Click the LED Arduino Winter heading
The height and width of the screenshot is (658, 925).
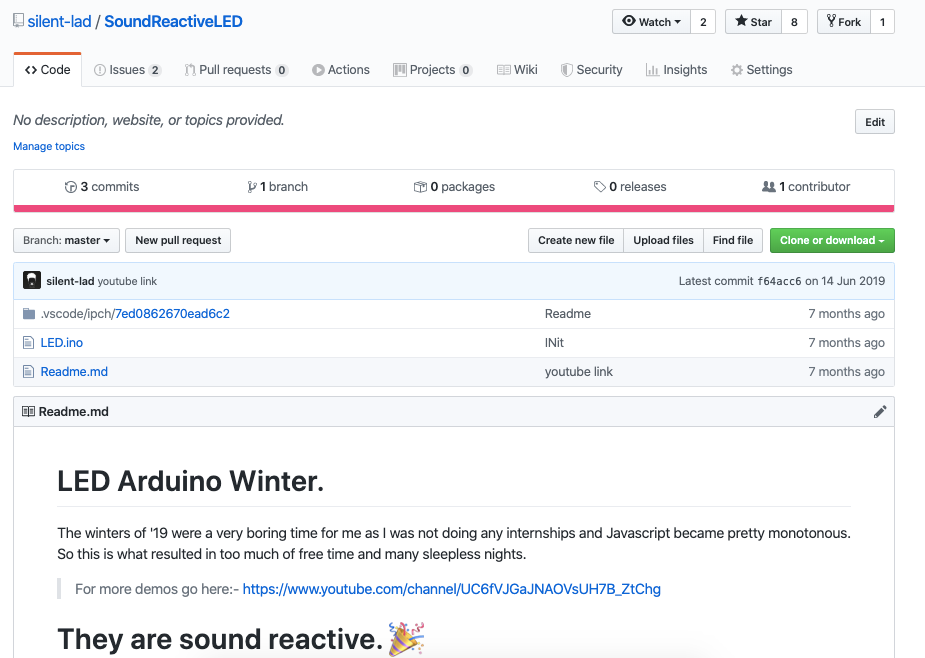click(x=191, y=481)
